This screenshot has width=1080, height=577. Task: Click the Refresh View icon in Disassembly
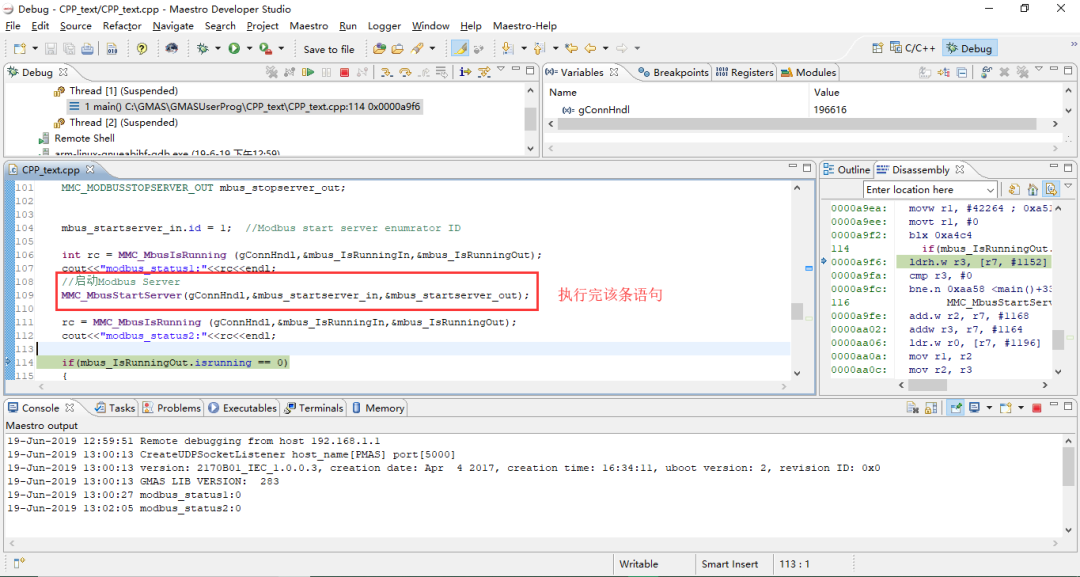coord(1014,189)
